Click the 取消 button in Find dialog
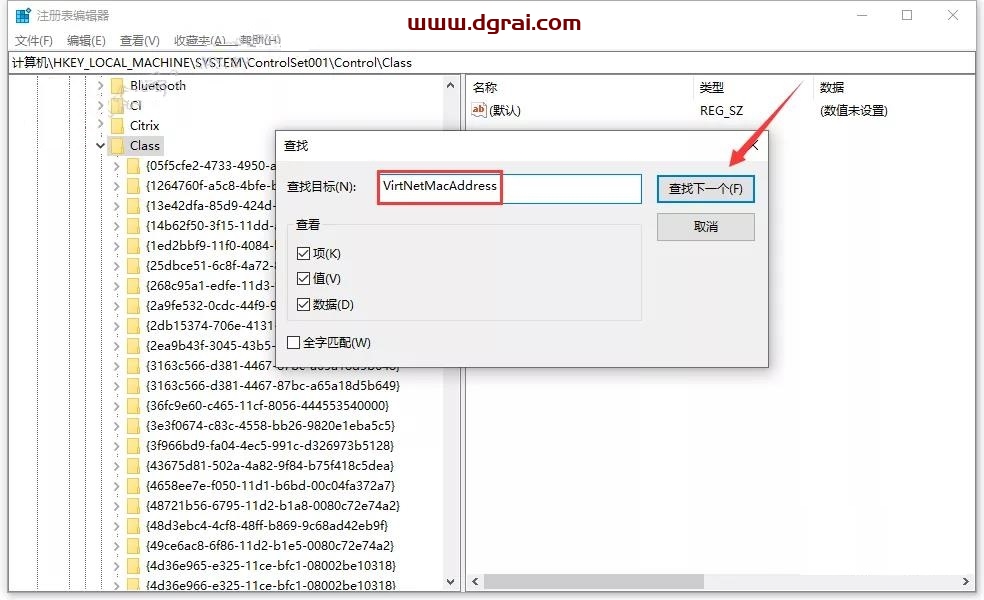 tap(705, 227)
